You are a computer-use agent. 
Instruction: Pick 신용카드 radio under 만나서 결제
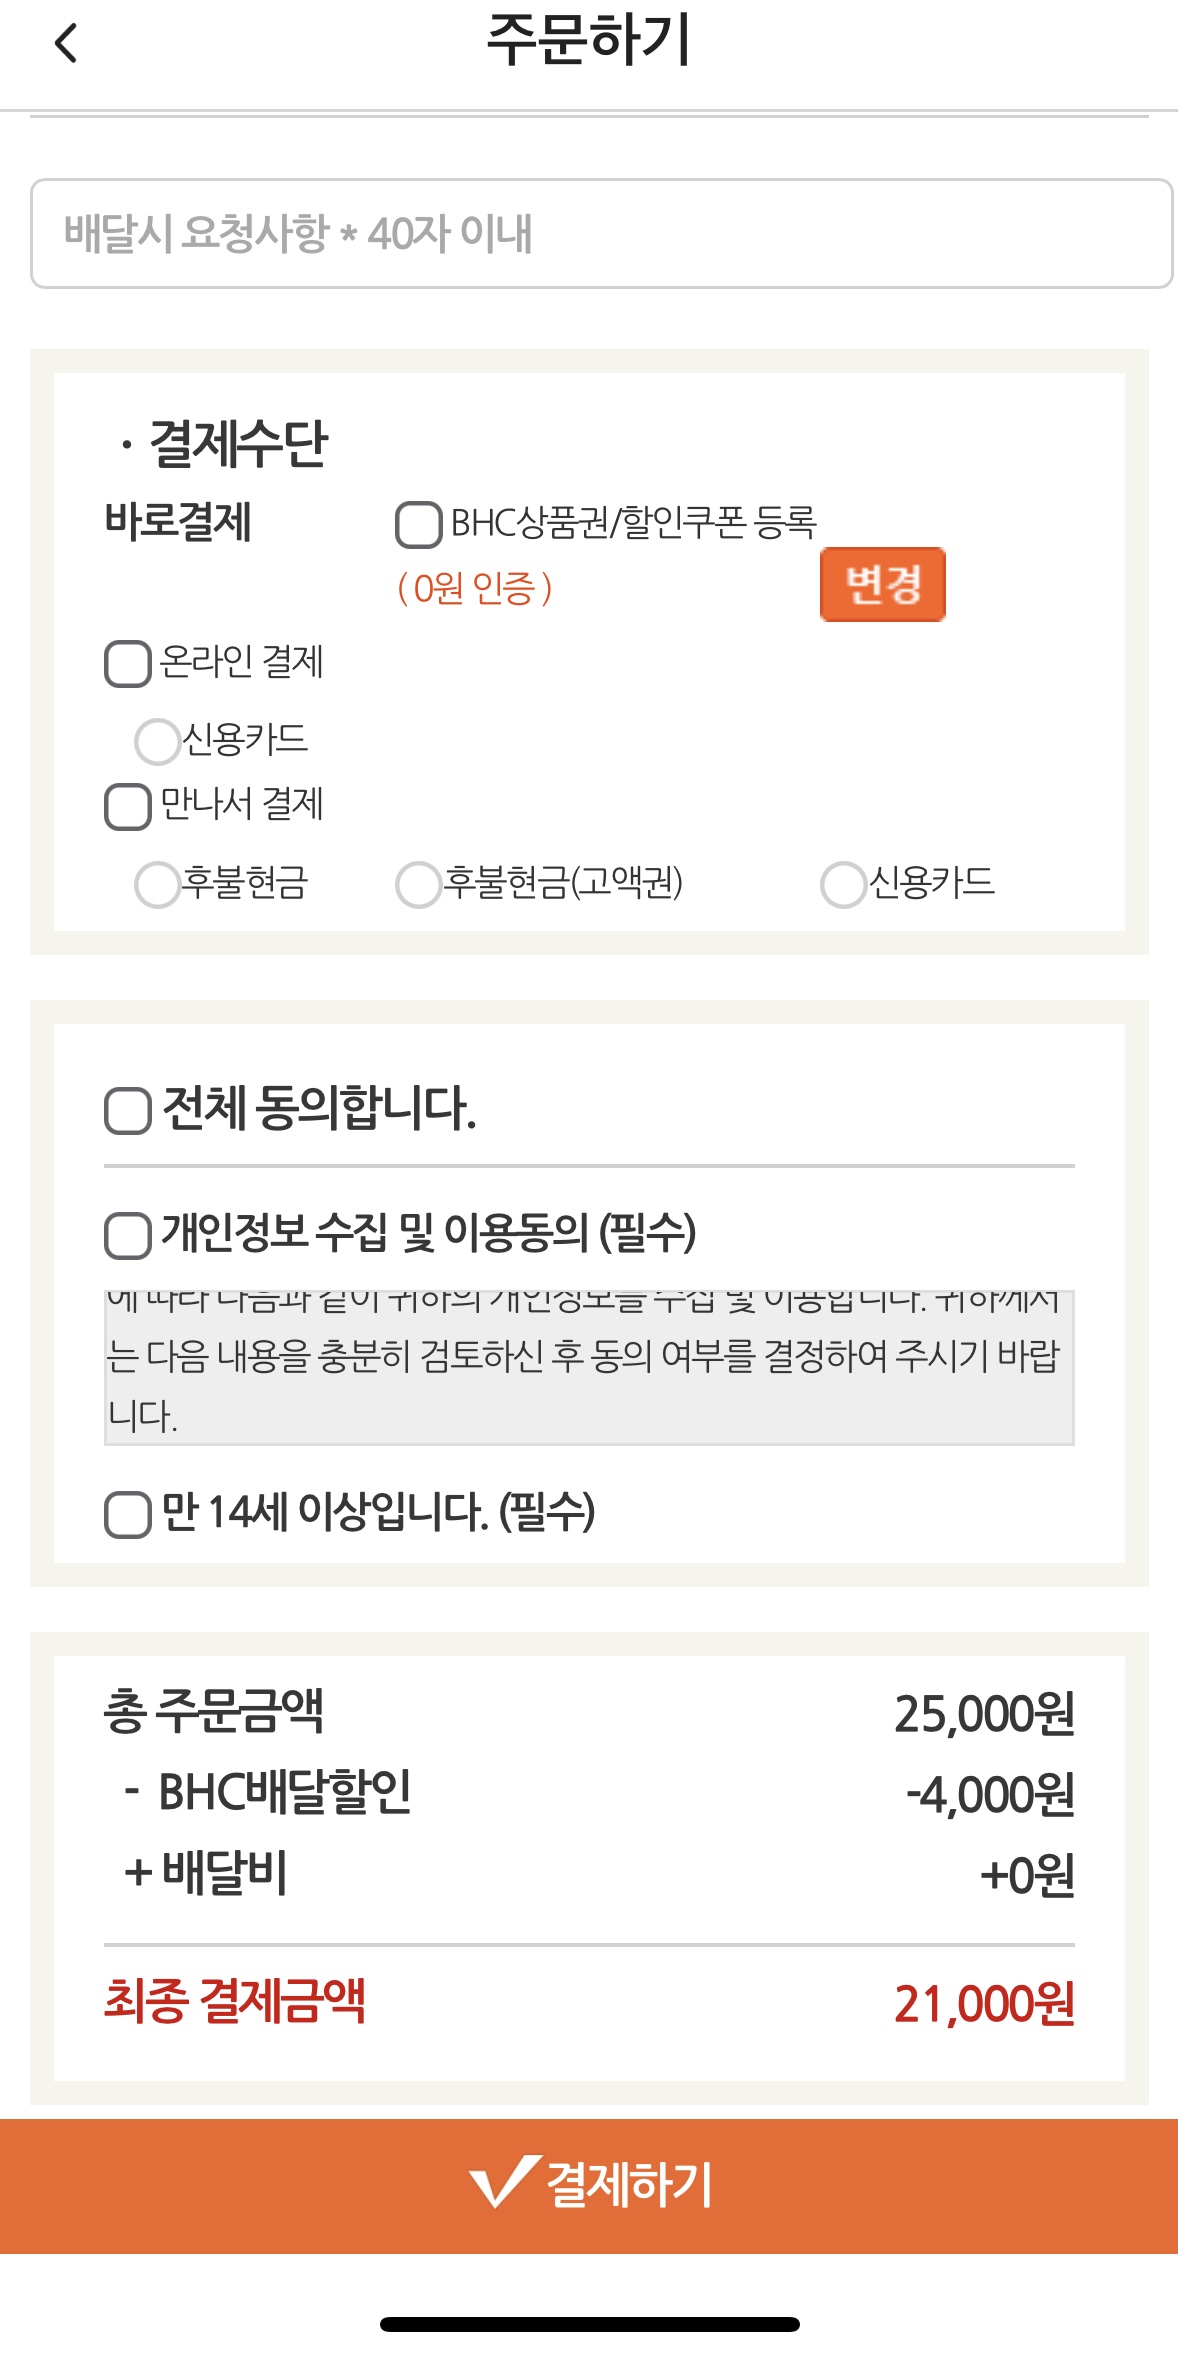842,884
